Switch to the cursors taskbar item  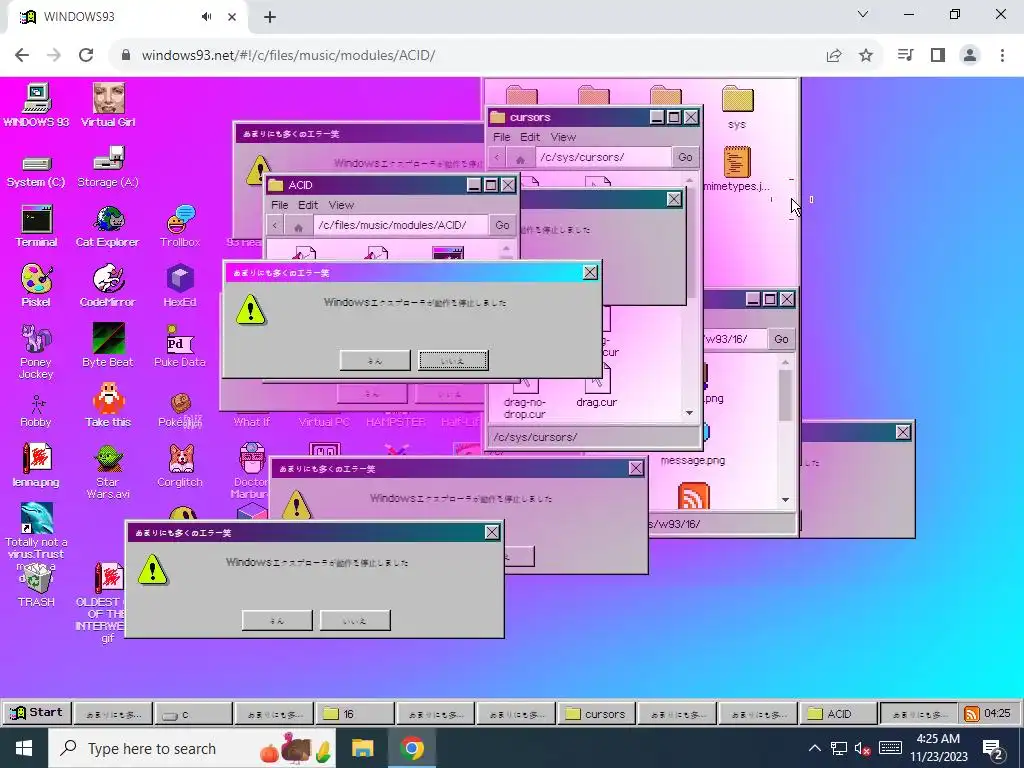click(x=597, y=714)
